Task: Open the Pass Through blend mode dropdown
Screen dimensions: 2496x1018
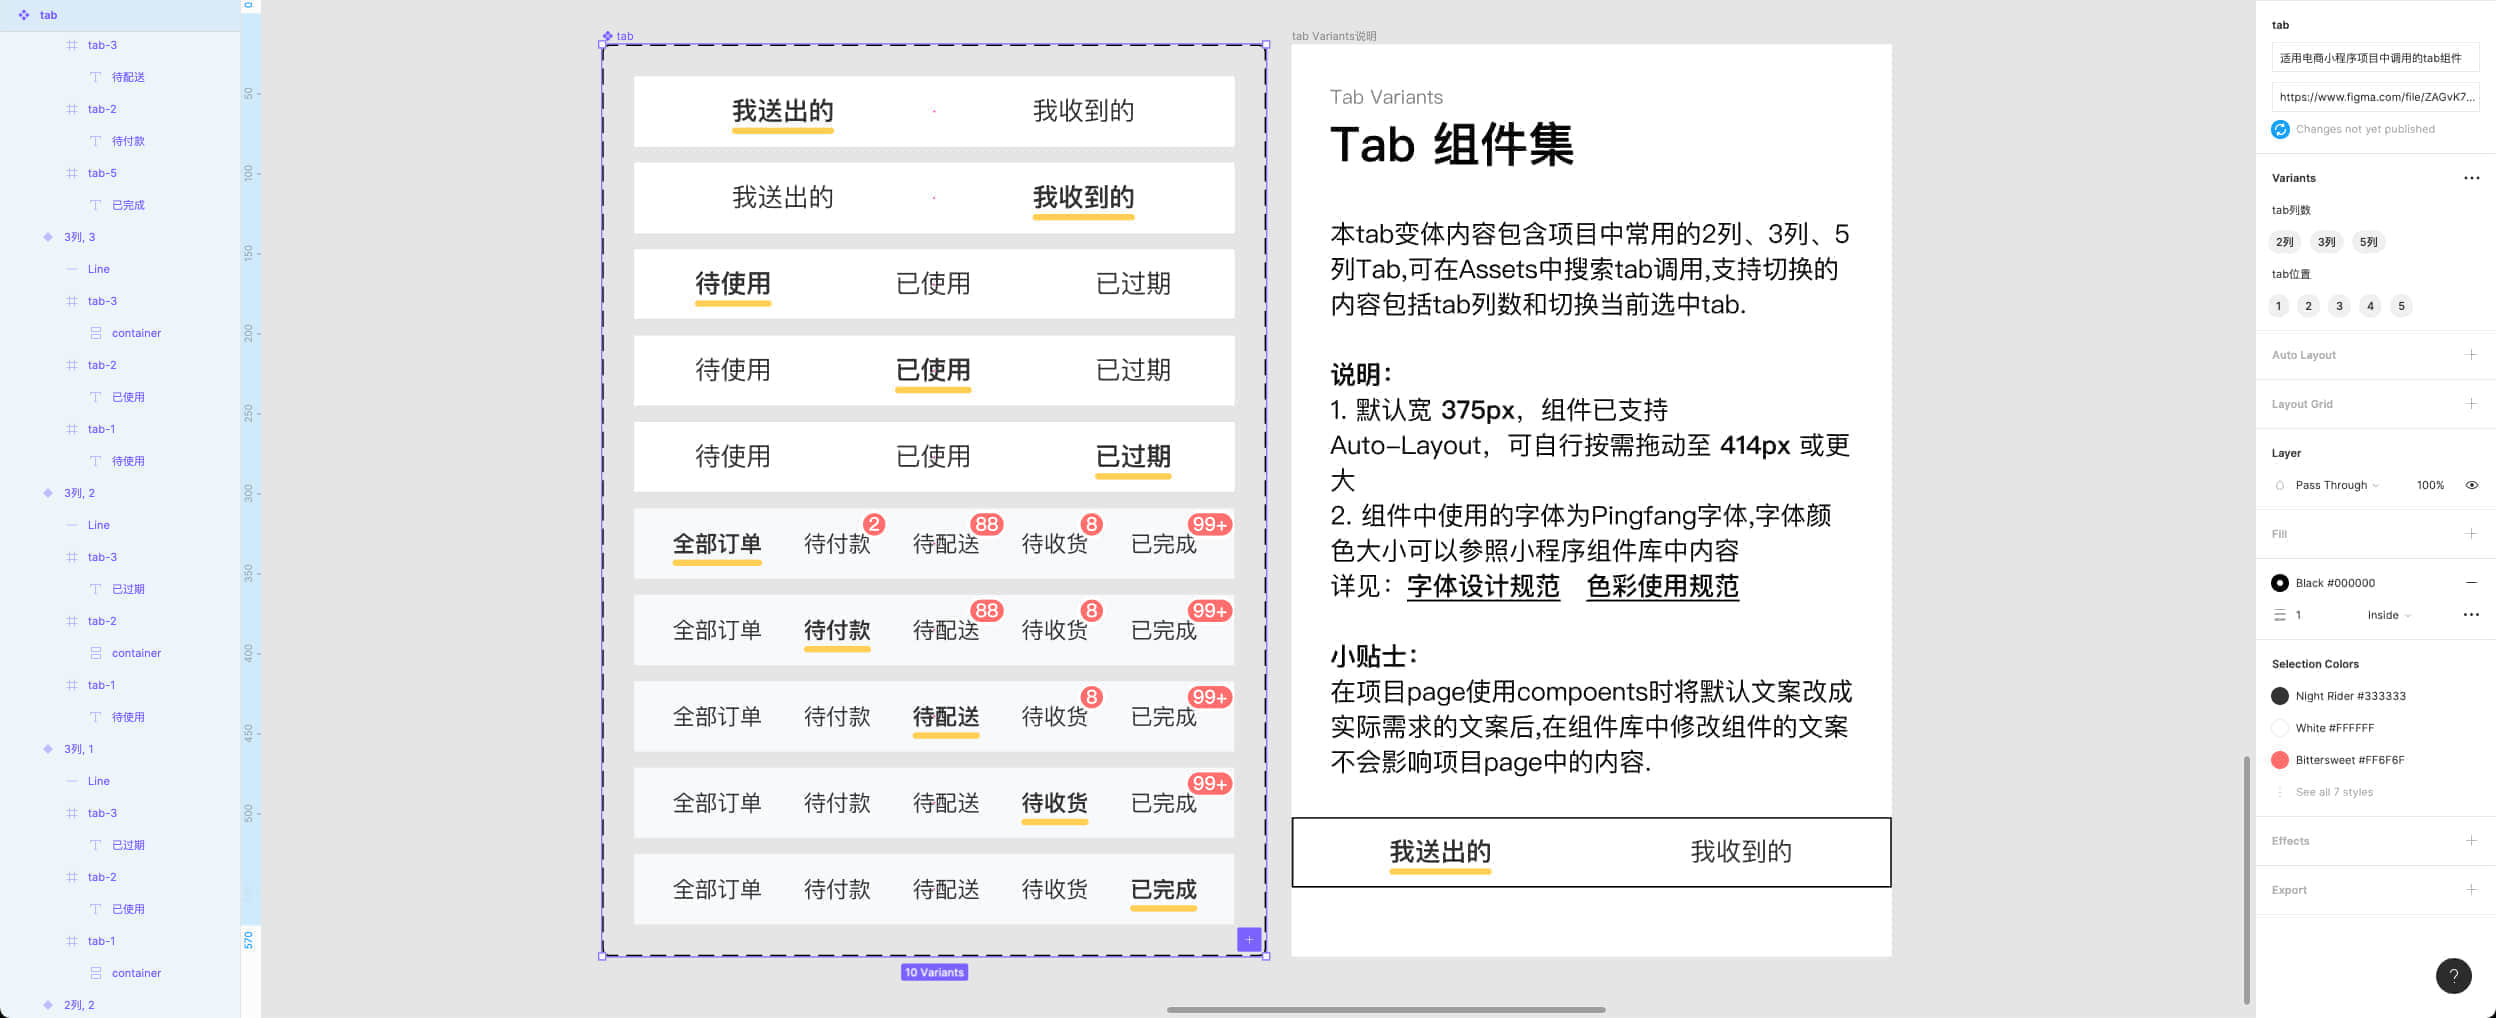Action: (2337, 485)
